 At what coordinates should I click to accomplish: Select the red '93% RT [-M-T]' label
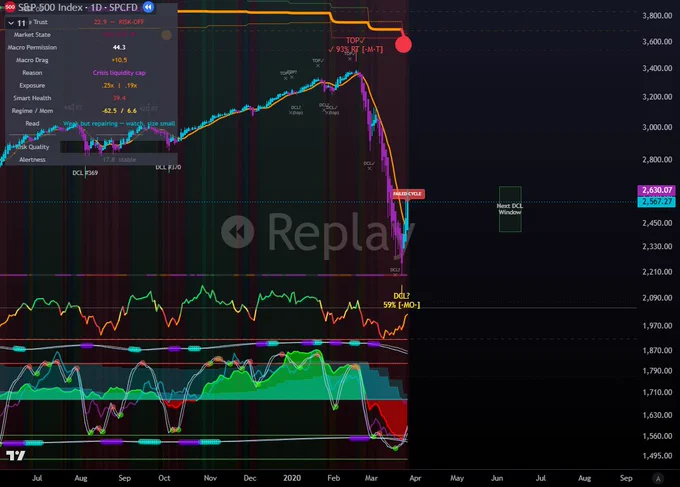coord(356,49)
